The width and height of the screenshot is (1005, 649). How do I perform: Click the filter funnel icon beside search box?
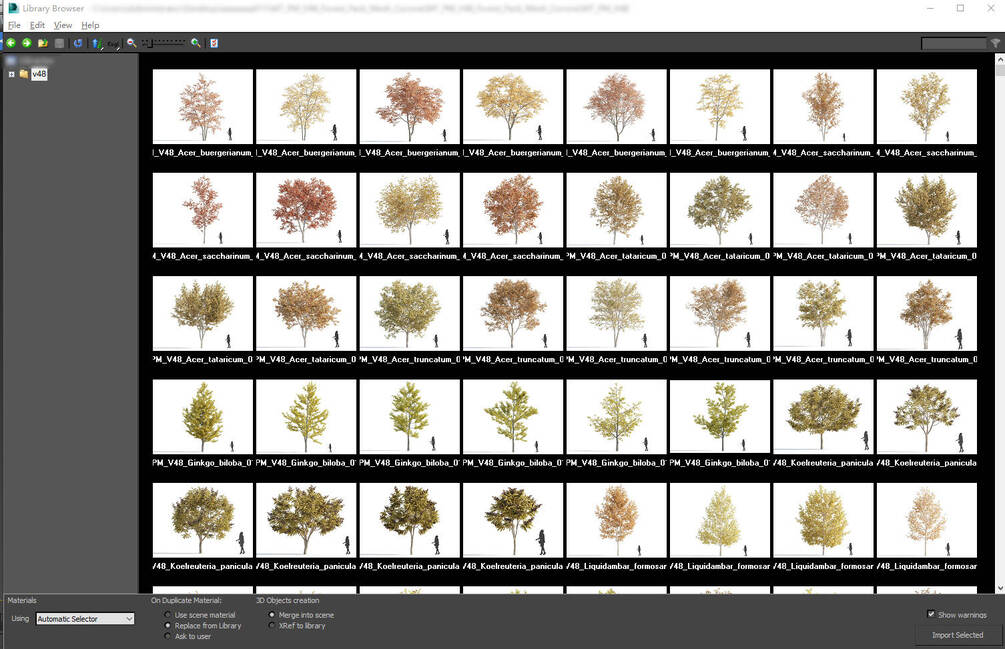995,43
